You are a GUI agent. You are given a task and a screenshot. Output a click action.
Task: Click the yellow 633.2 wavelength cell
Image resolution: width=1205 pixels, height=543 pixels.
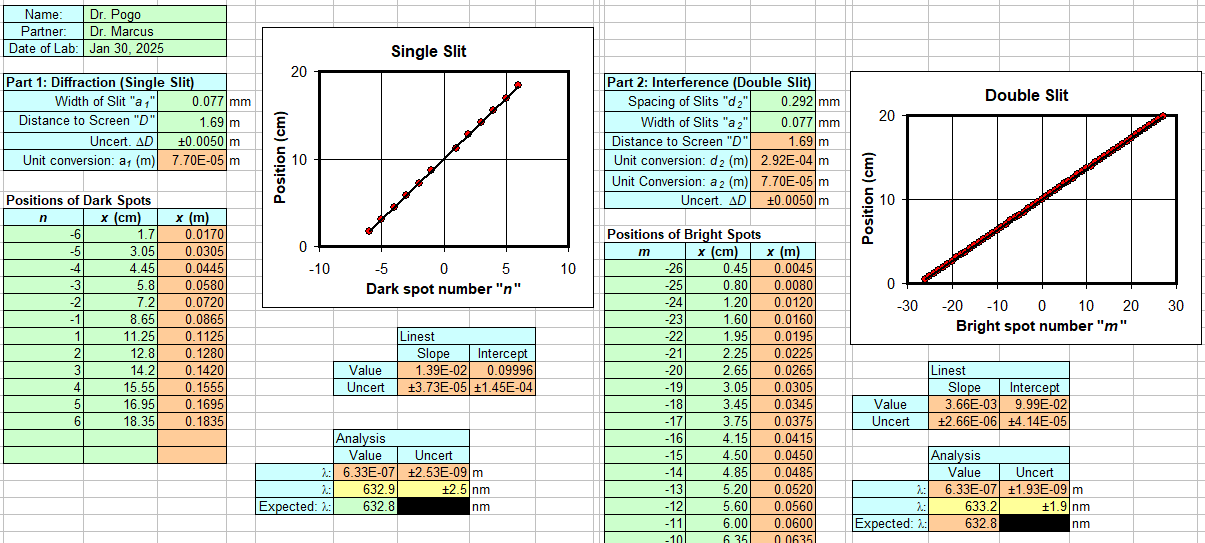pos(964,506)
